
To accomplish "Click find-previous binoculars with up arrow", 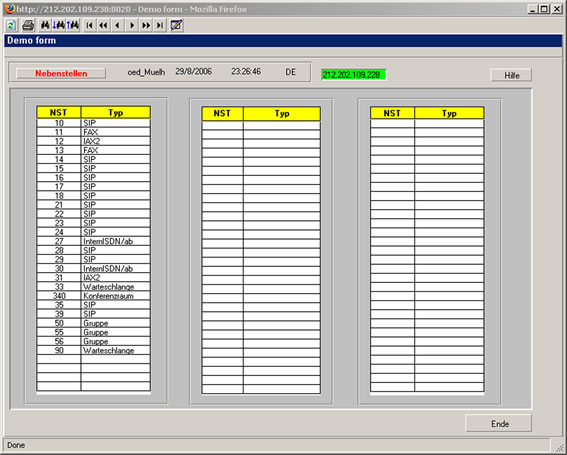I will (73, 25).
